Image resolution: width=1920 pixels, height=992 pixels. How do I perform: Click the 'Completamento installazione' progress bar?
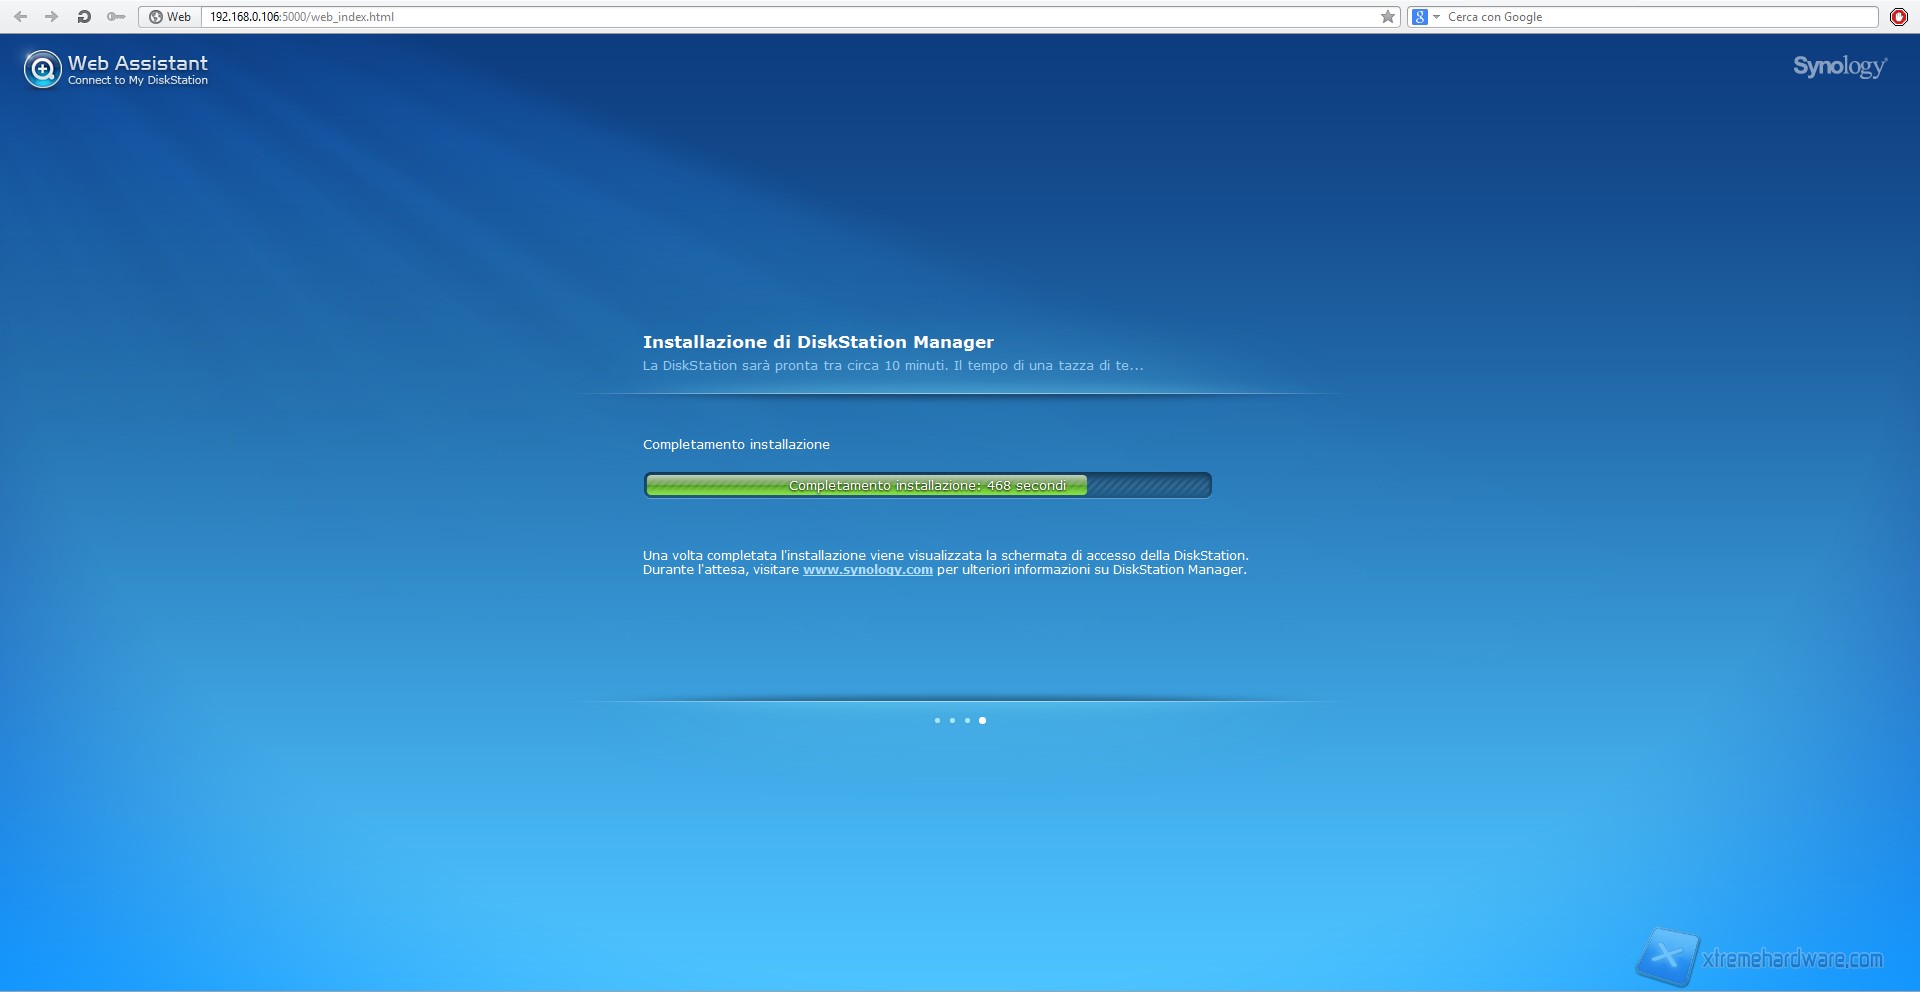point(927,486)
